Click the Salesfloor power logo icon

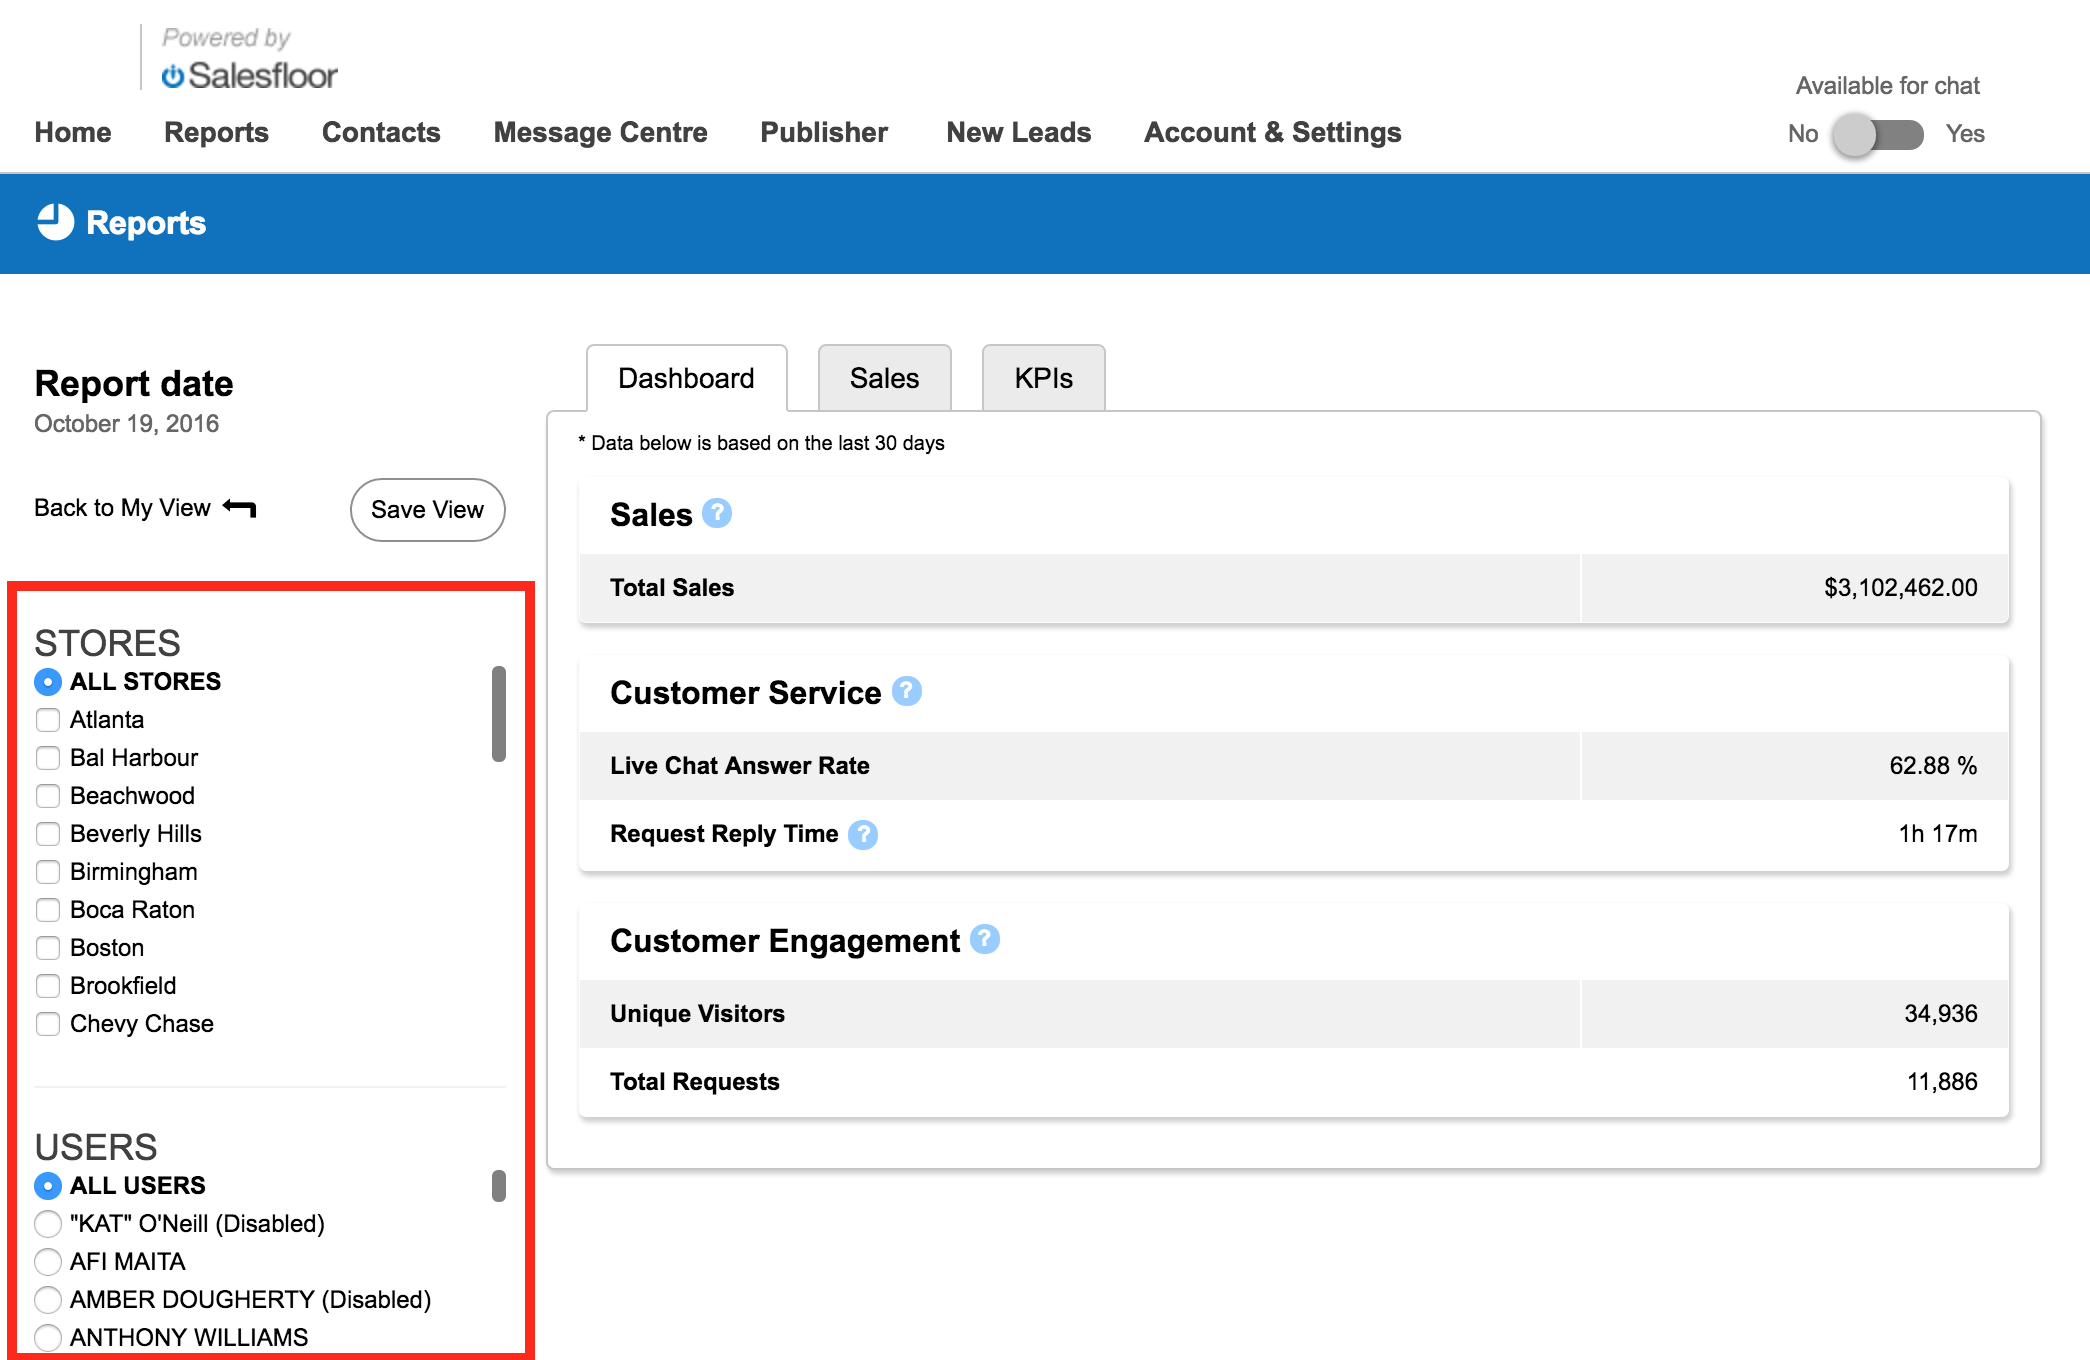tap(173, 76)
